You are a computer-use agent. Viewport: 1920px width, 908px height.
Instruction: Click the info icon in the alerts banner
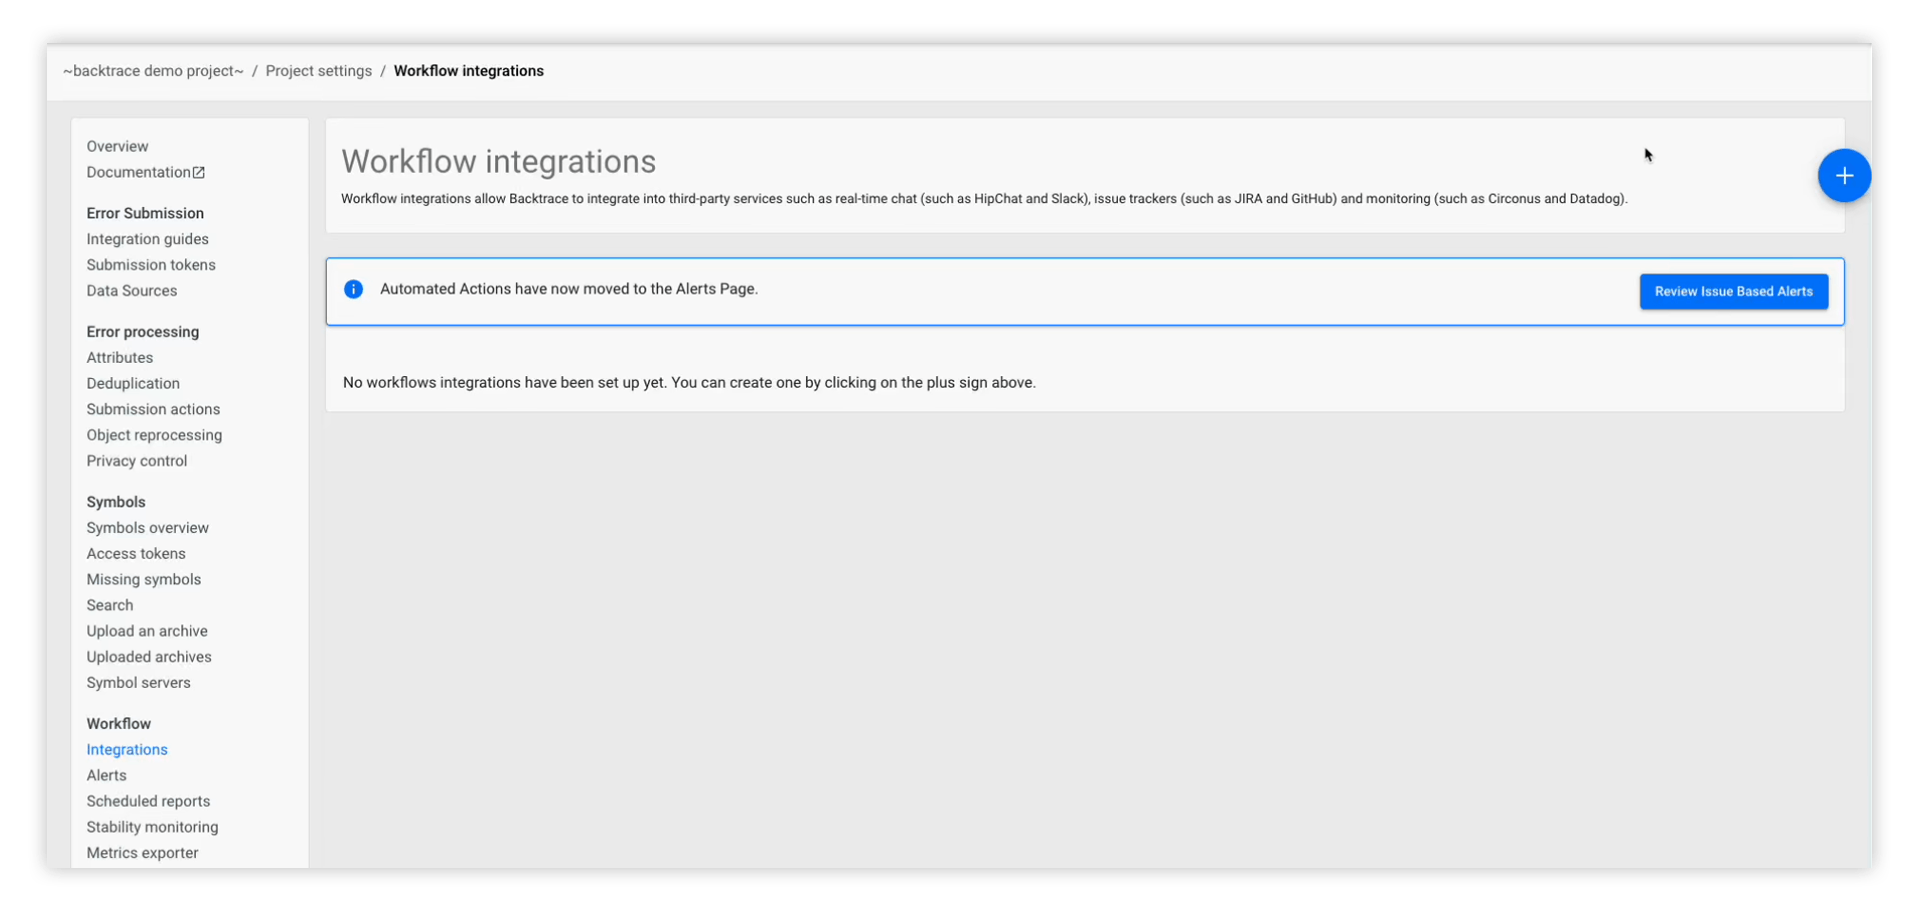tap(353, 289)
